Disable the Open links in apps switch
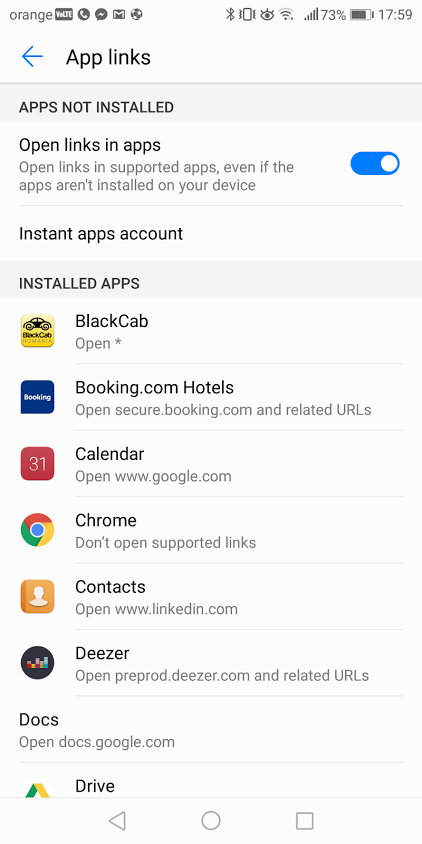Viewport: 422px width, 844px height. [x=375, y=164]
